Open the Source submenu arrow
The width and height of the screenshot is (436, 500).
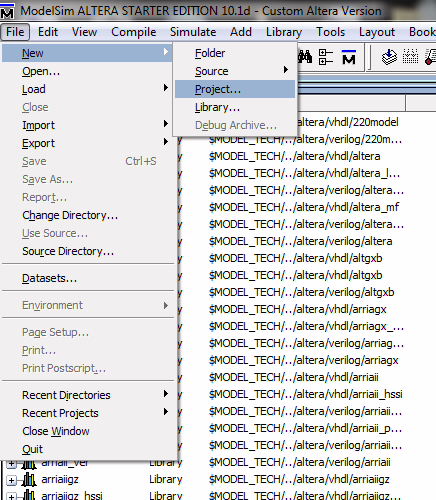pyautogui.click(x=286, y=70)
